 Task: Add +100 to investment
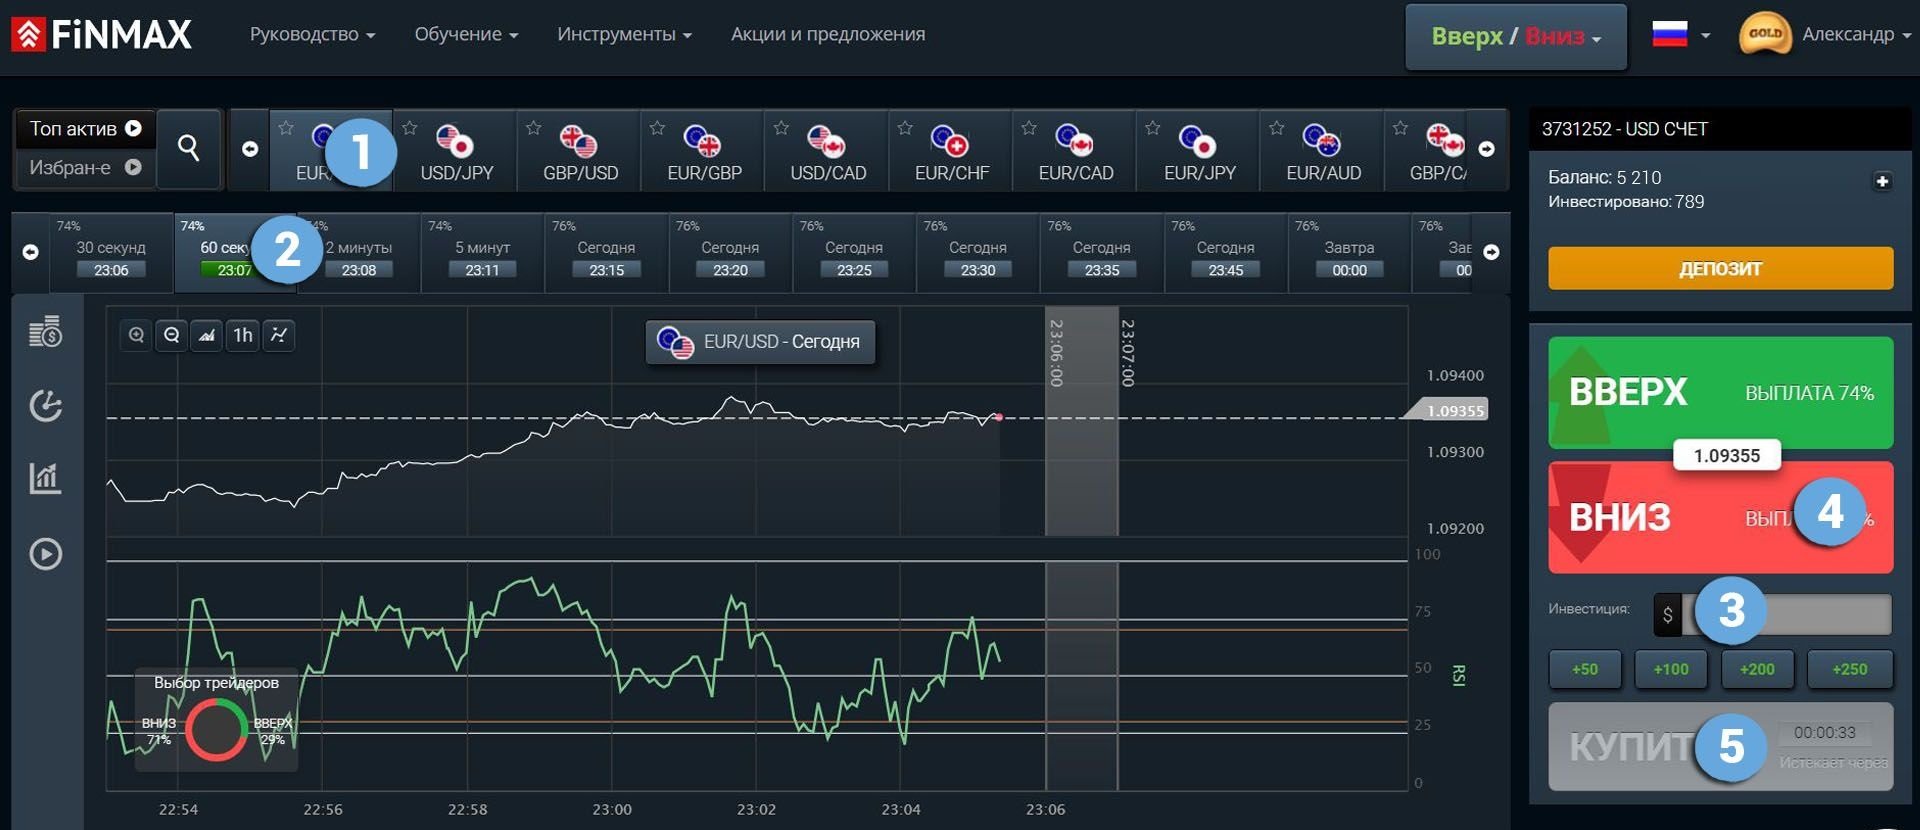pos(1671,669)
